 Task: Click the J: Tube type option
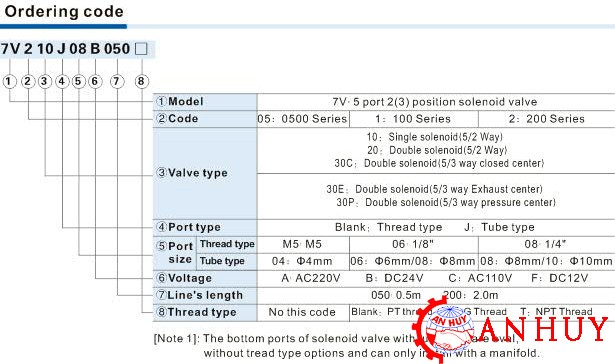(x=499, y=227)
